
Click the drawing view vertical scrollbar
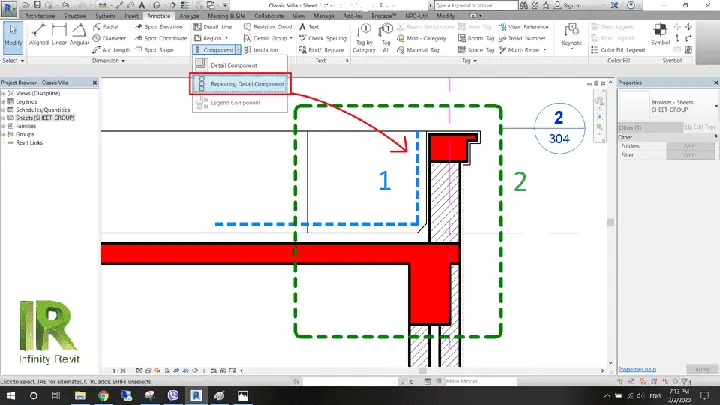click(610, 222)
